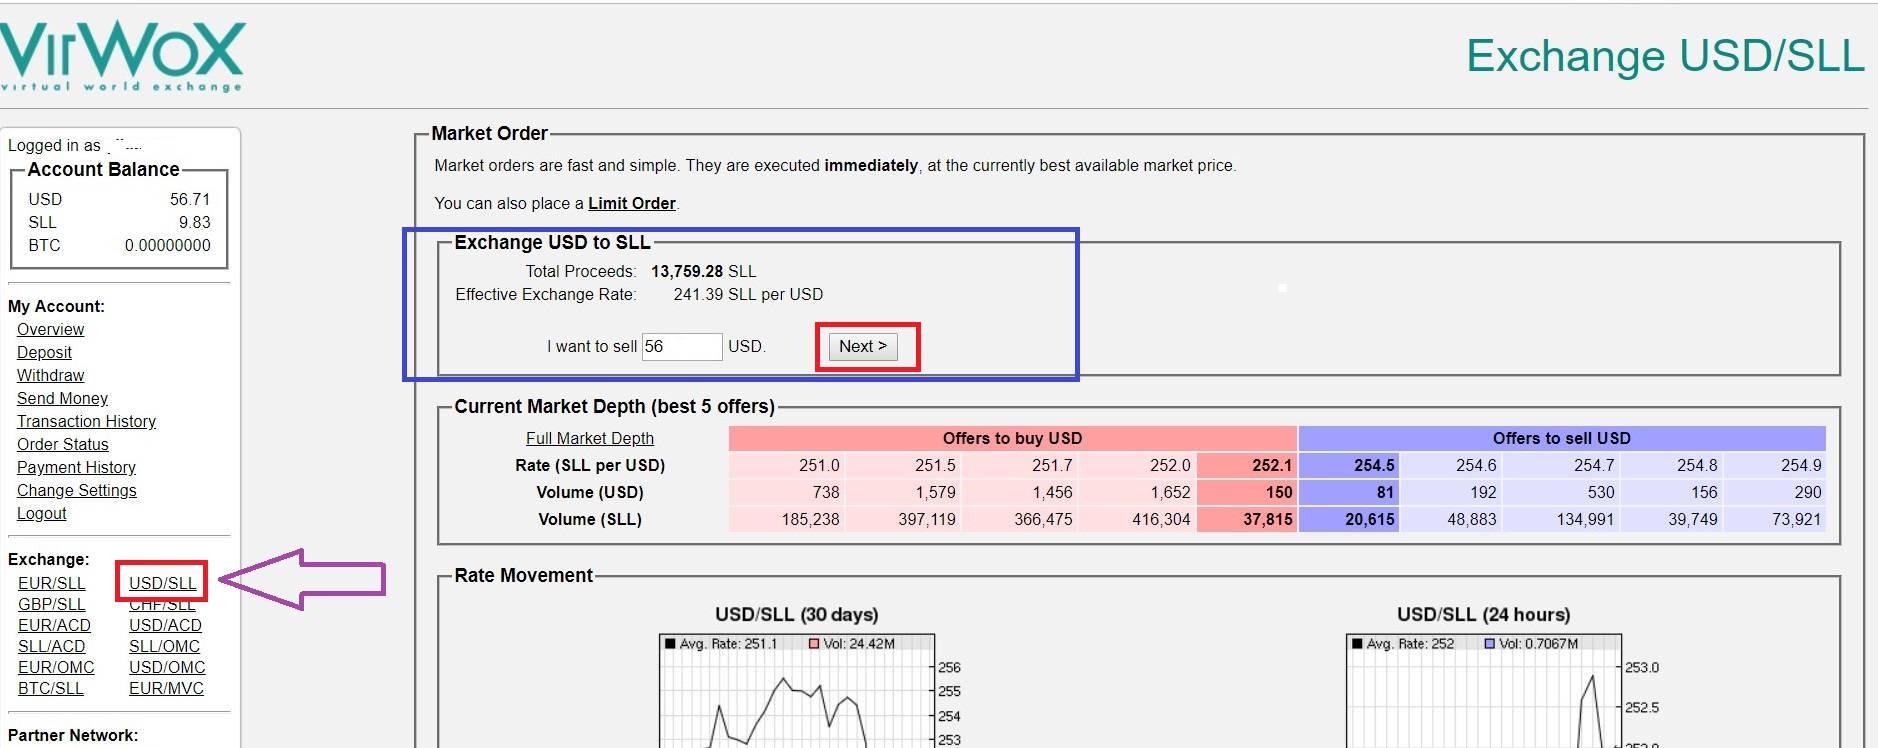Image resolution: width=1878 pixels, height=748 pixels.
Task: Select the USD/SLL exchange
Action: pos(162,583)
